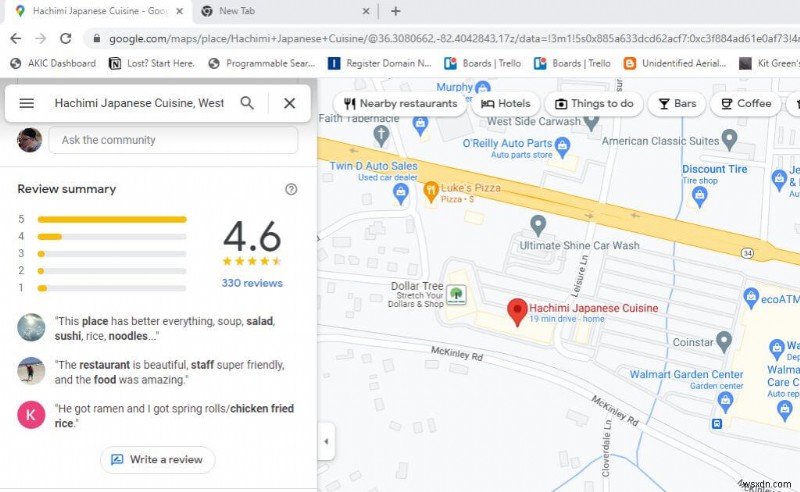The width and height of the screenshot is (800, 492).
Task: Clear the search with the X icon
Action: (289, 103)
